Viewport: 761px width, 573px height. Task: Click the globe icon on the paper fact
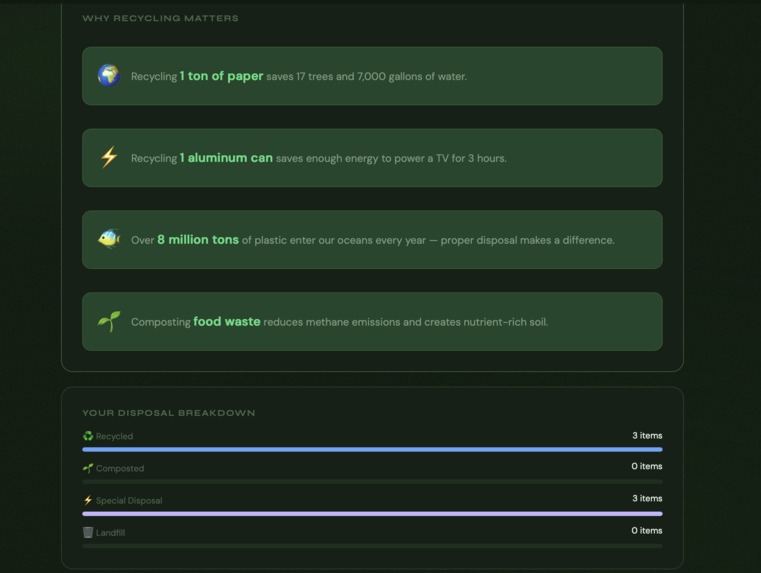[x=109, y=76]
